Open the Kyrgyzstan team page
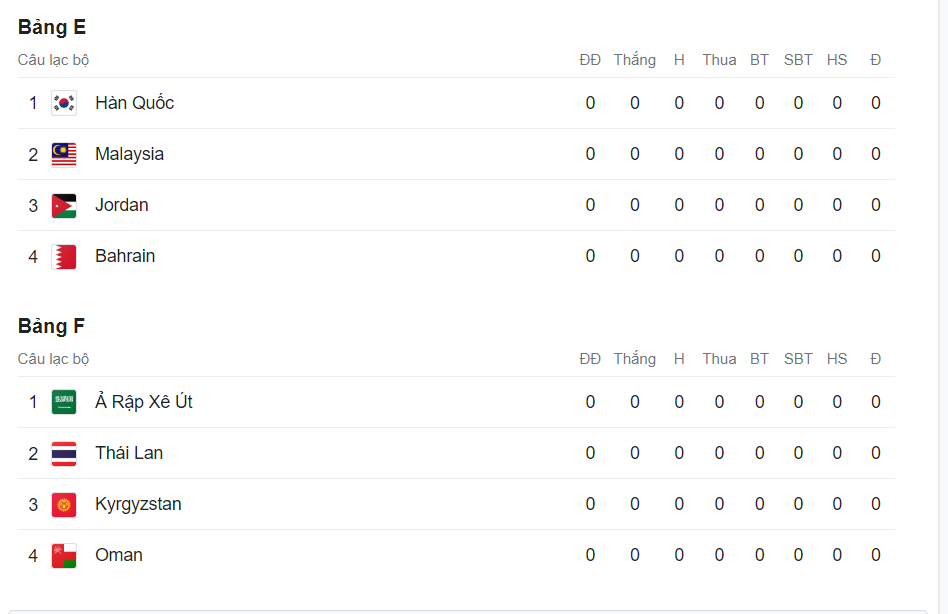Viewport: 948px width, 614px height. (x=138, y=504)
